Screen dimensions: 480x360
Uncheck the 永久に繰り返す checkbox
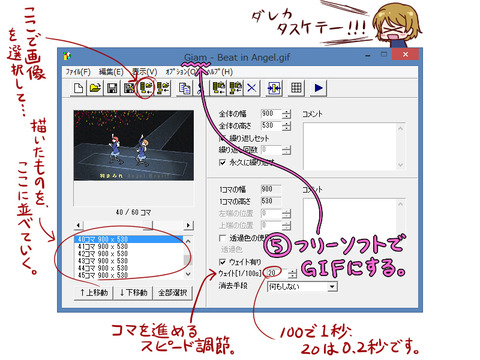pyautogui.click(x=222, y=163)
